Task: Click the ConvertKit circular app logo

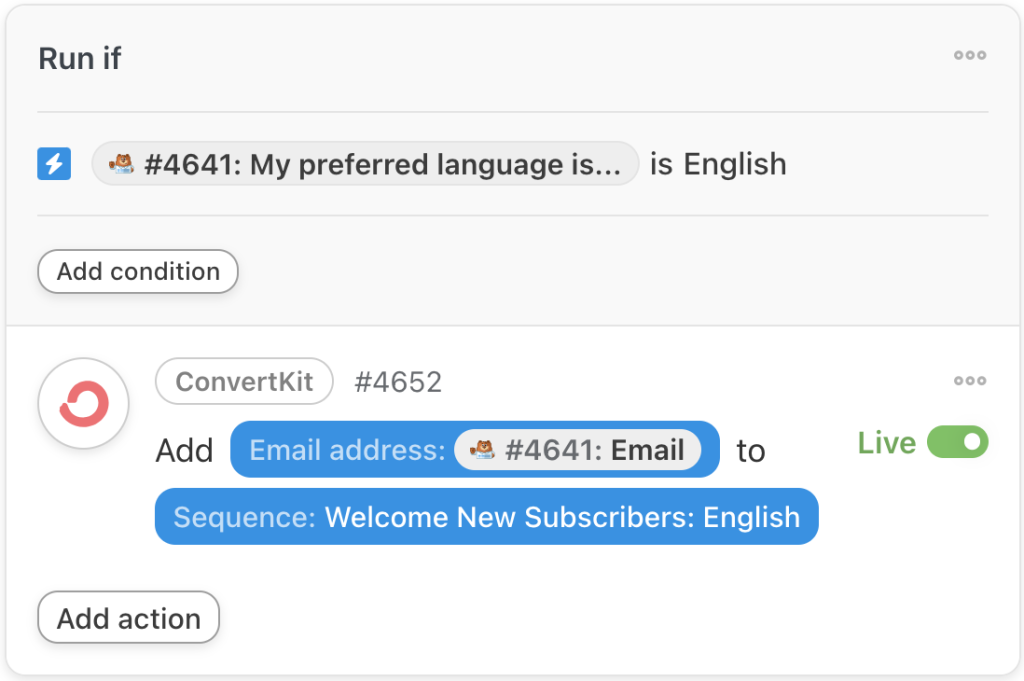Action: click(x=83, y=402)
